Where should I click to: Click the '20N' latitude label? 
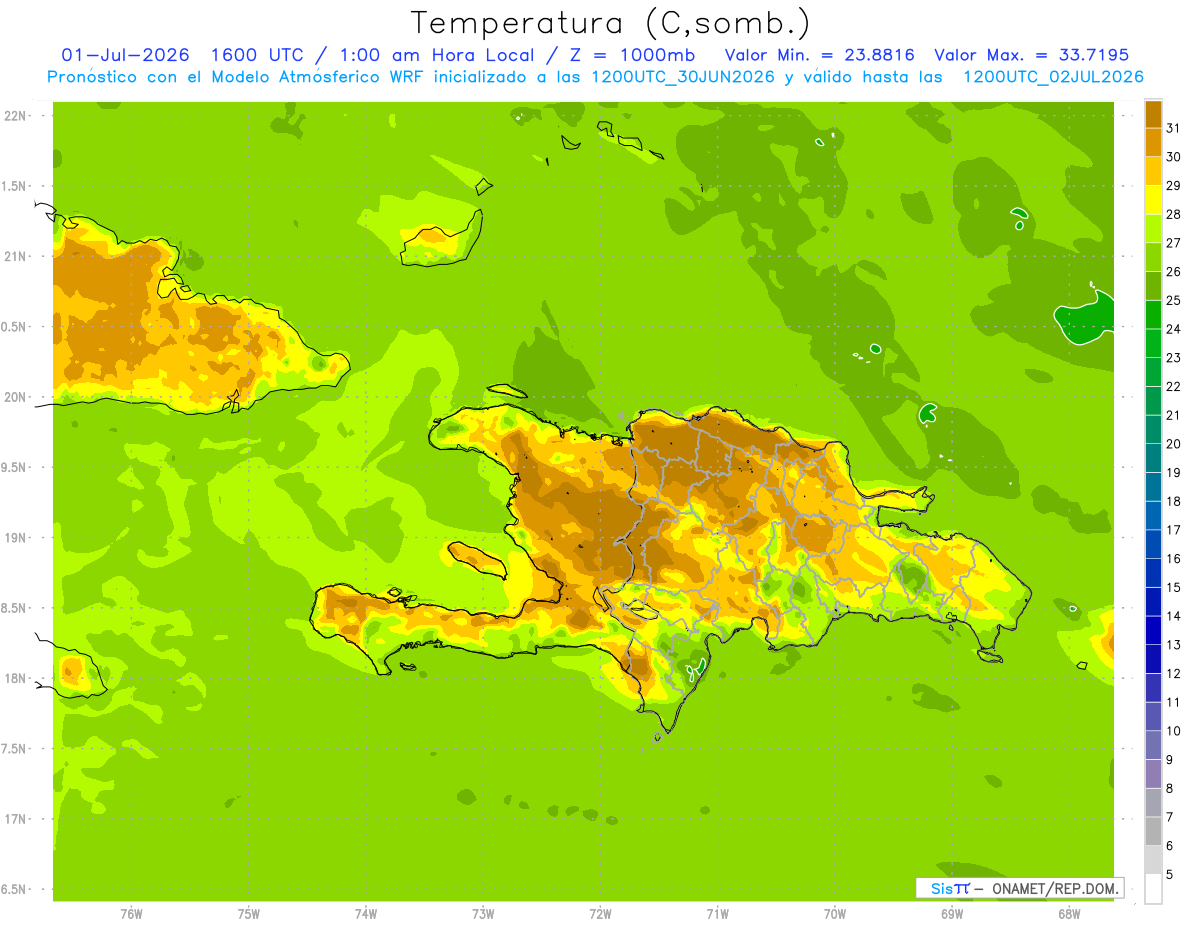coord(15,397)
